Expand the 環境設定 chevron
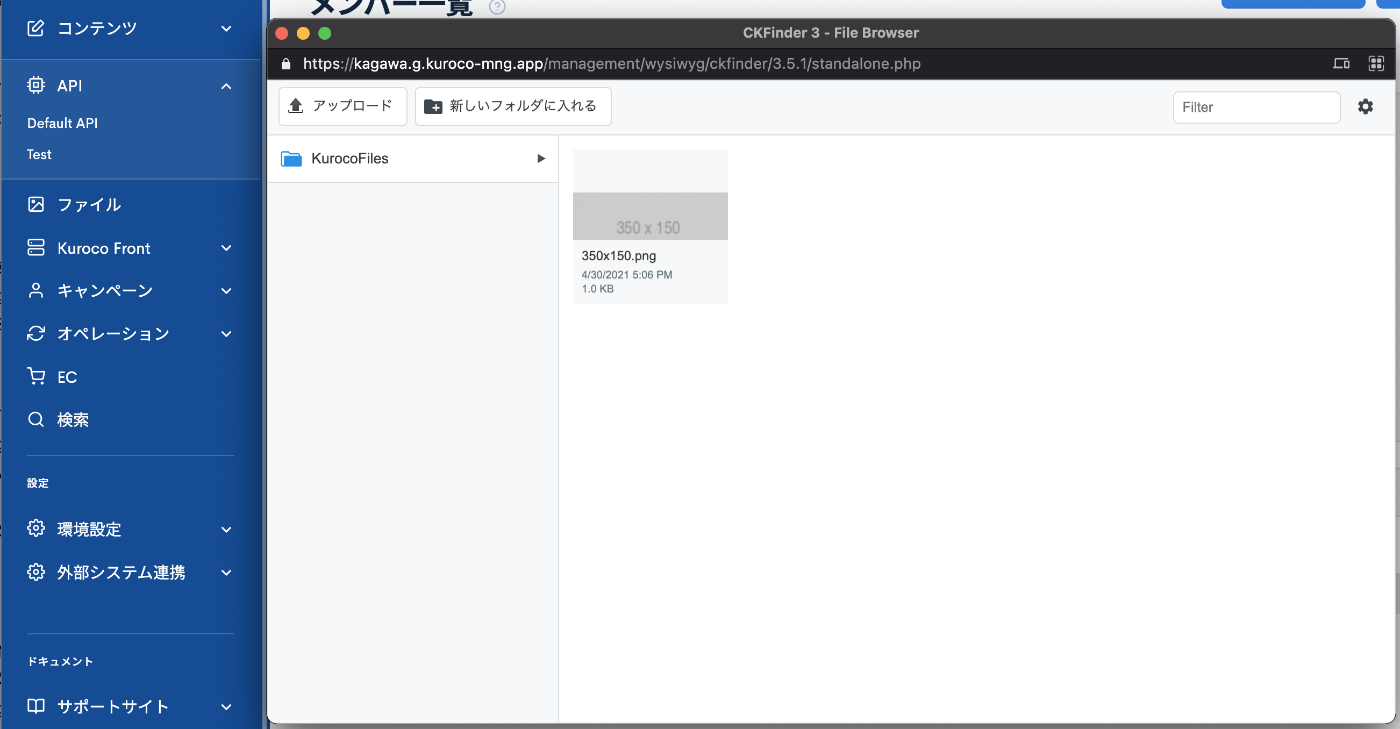 point(226,529)
